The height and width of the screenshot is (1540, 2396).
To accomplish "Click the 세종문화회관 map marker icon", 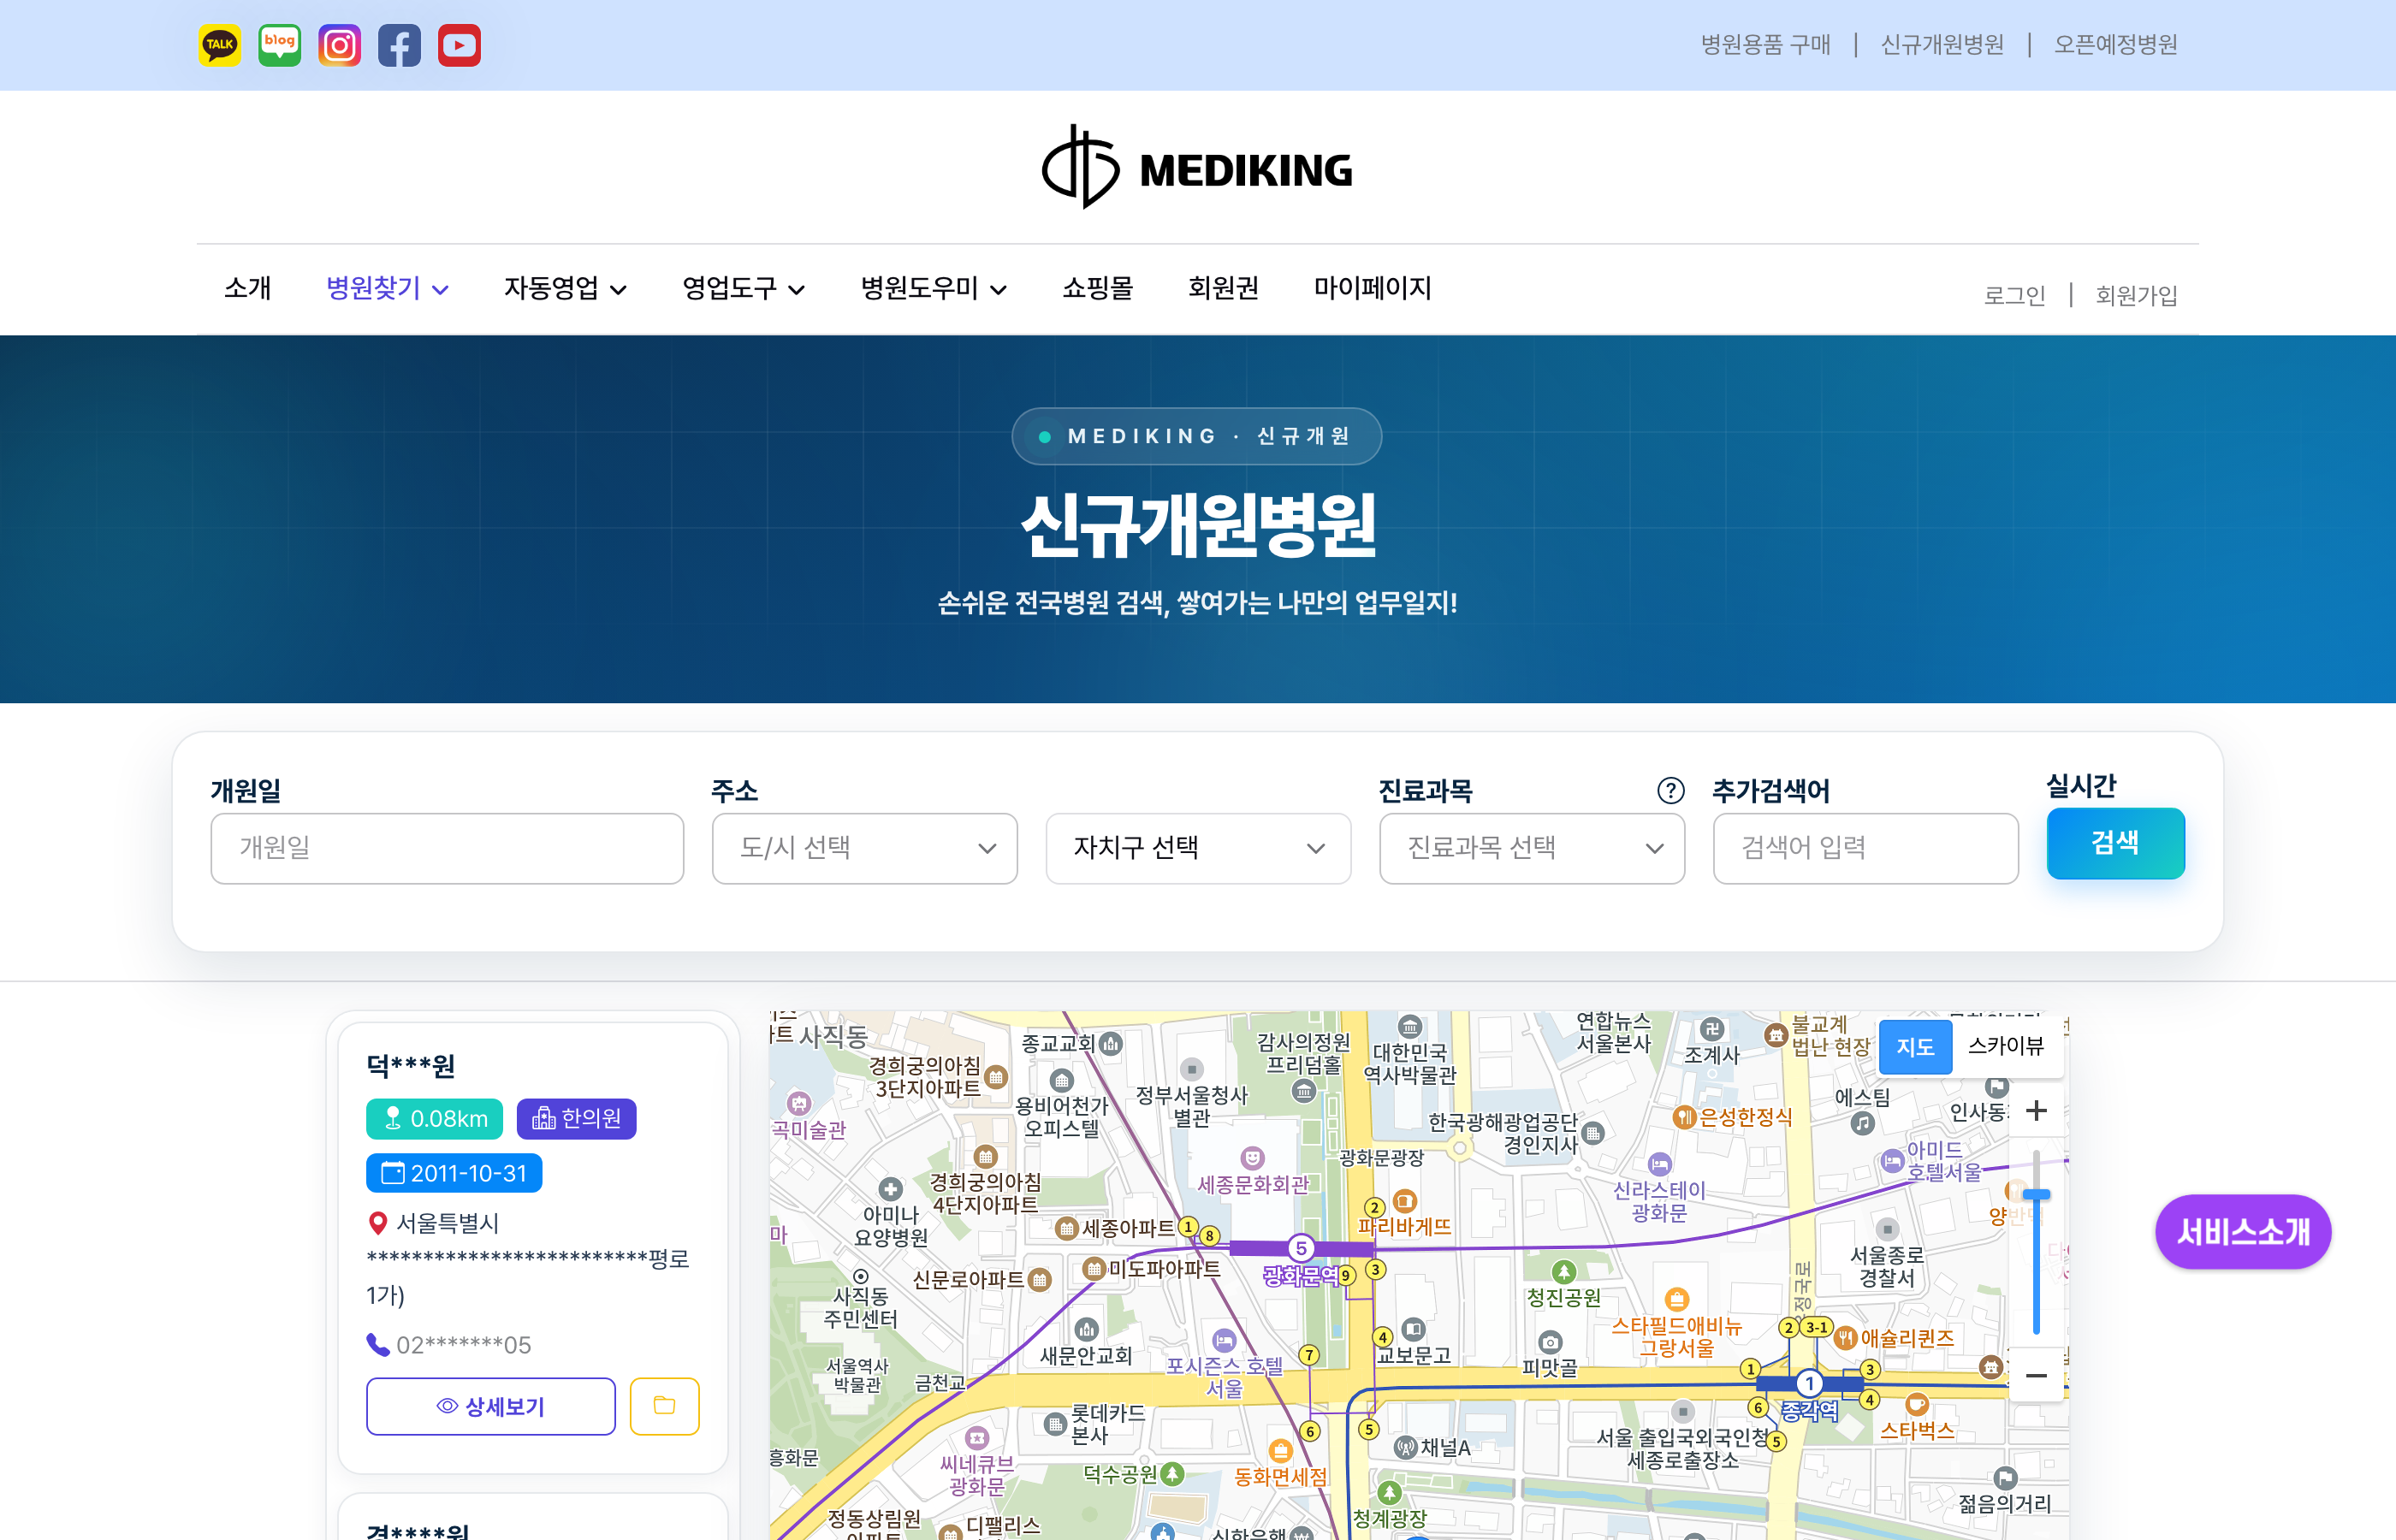I will tap(1252, 1158).
